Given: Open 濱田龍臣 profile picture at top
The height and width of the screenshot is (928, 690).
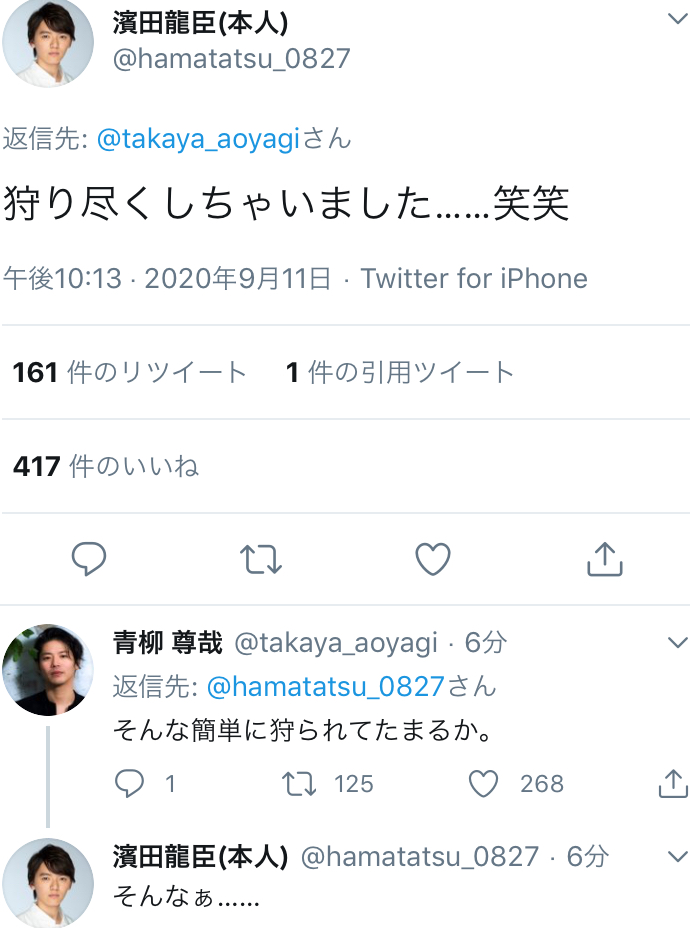Looking at the screenshot, I should coord(48,42).
